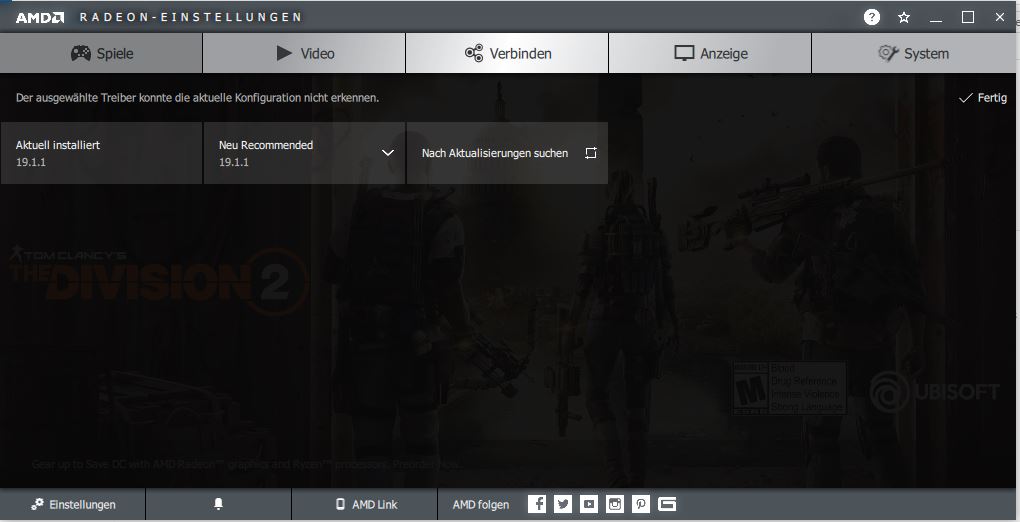1020x522 pixels.
Task: Expand the Neu Recommended dropdown arrow
Action: 388,153
